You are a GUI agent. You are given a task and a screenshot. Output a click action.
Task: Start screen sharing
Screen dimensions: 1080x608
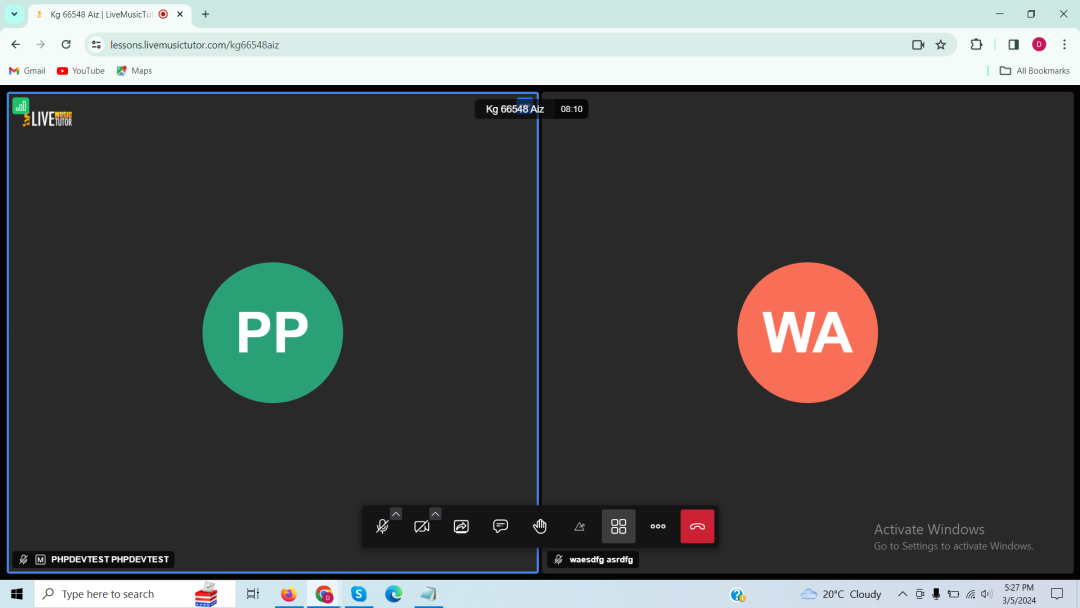coord(461,527)
